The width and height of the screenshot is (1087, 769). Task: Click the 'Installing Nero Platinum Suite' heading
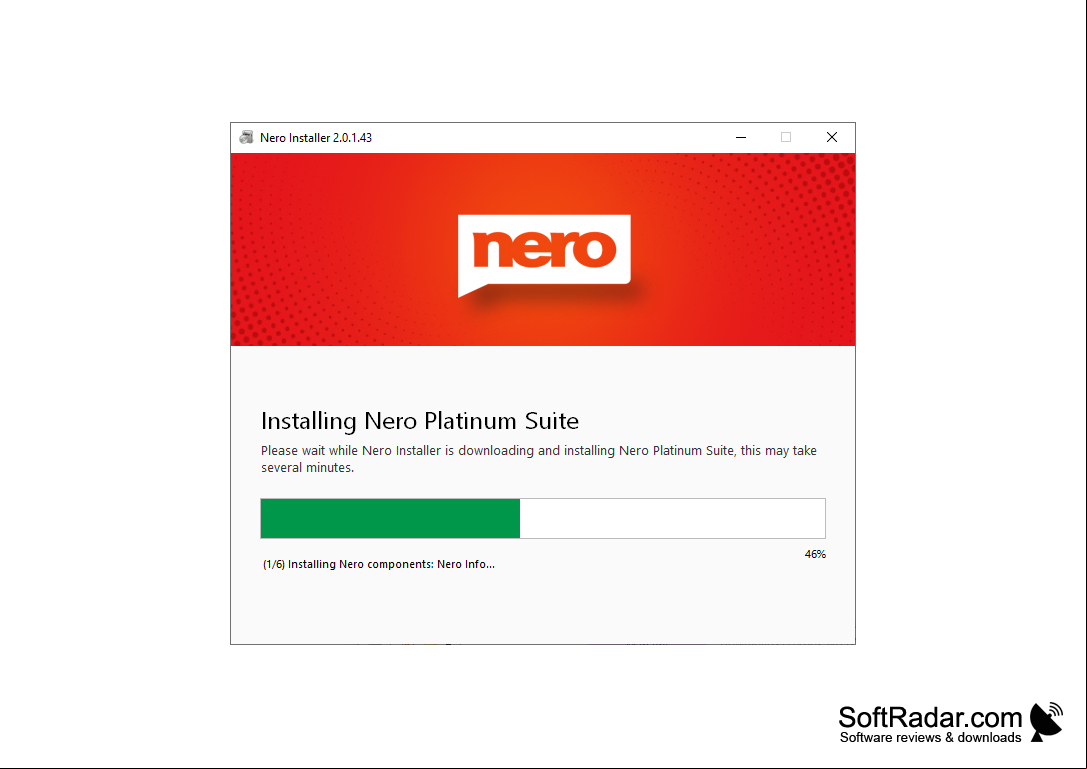tap(420, 421)
